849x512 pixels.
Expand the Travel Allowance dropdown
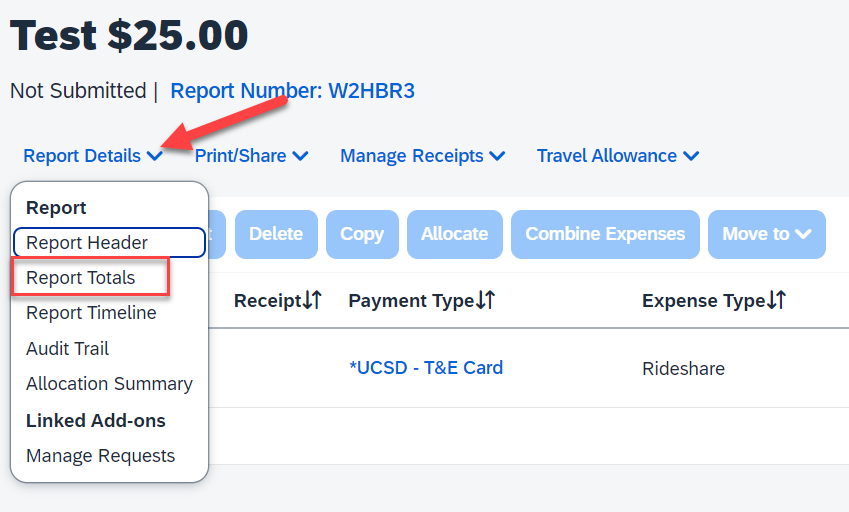(x=617, y=156)
